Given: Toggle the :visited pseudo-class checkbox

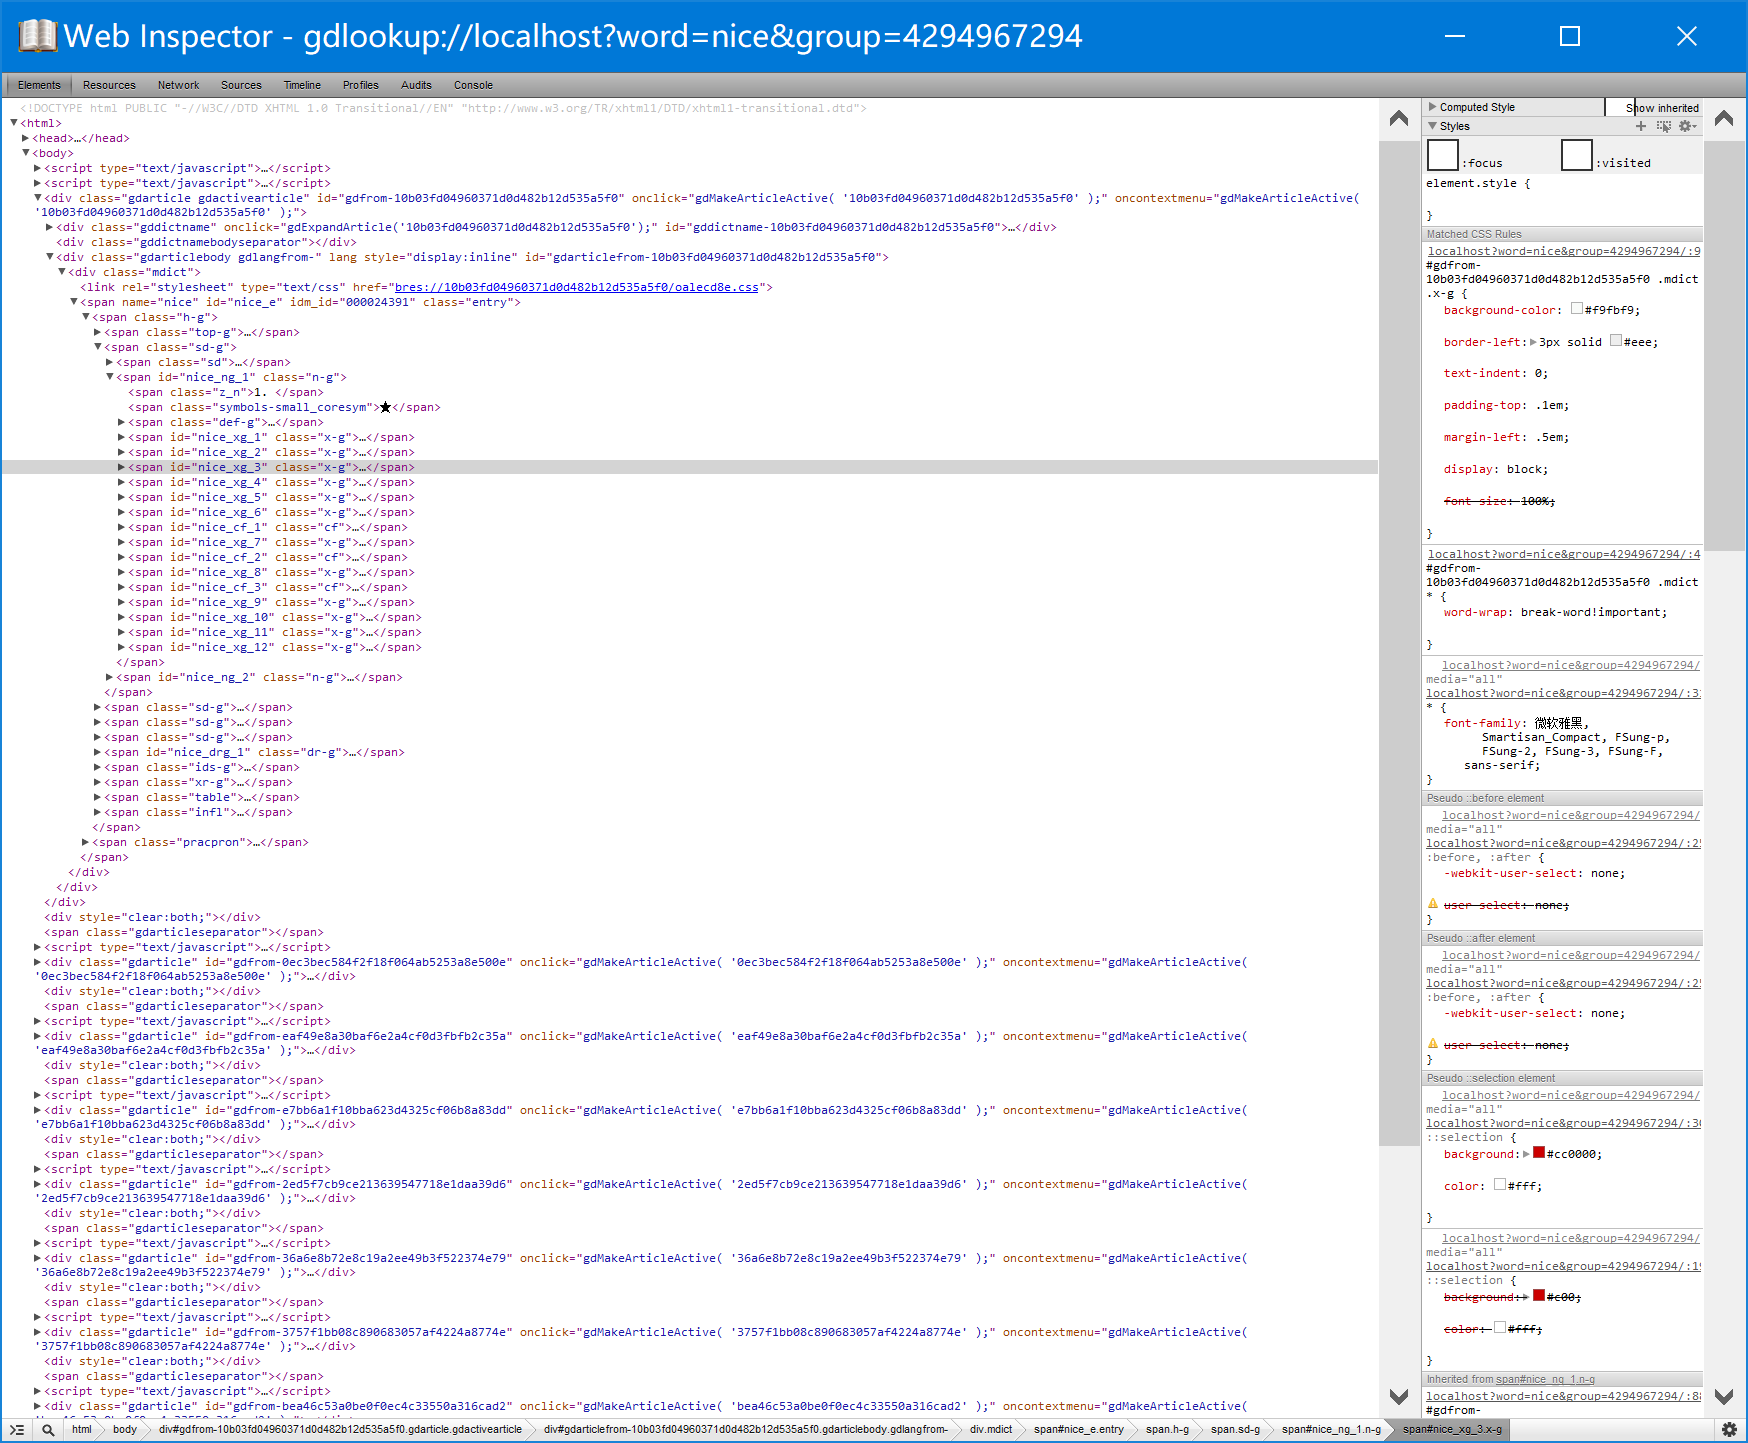Looking at the screenshot, I should pyautogui.click(x=1576, y=155).
